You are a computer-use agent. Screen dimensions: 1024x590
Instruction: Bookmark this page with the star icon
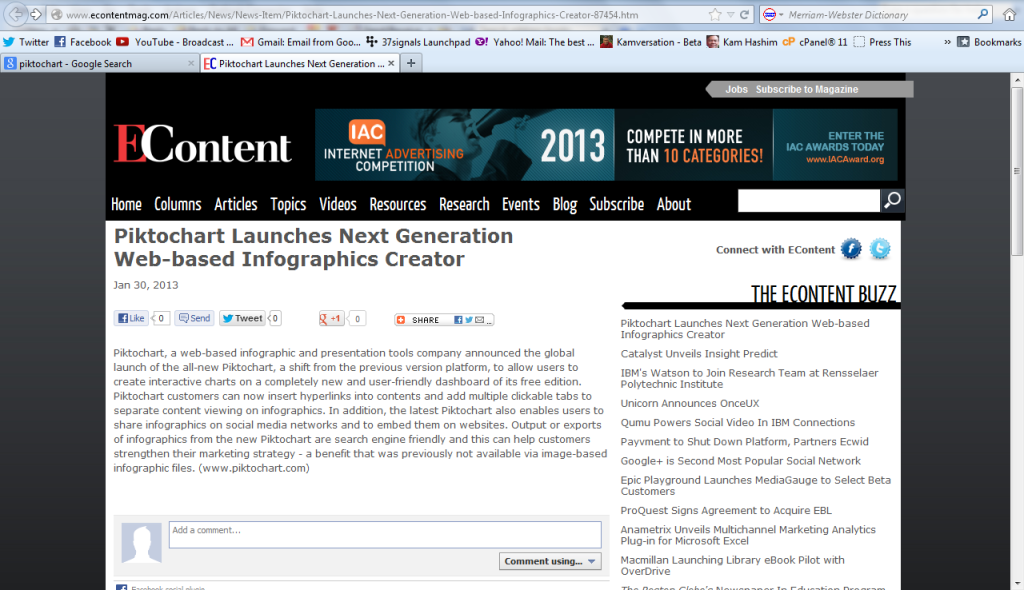click(x=715, y=14)
